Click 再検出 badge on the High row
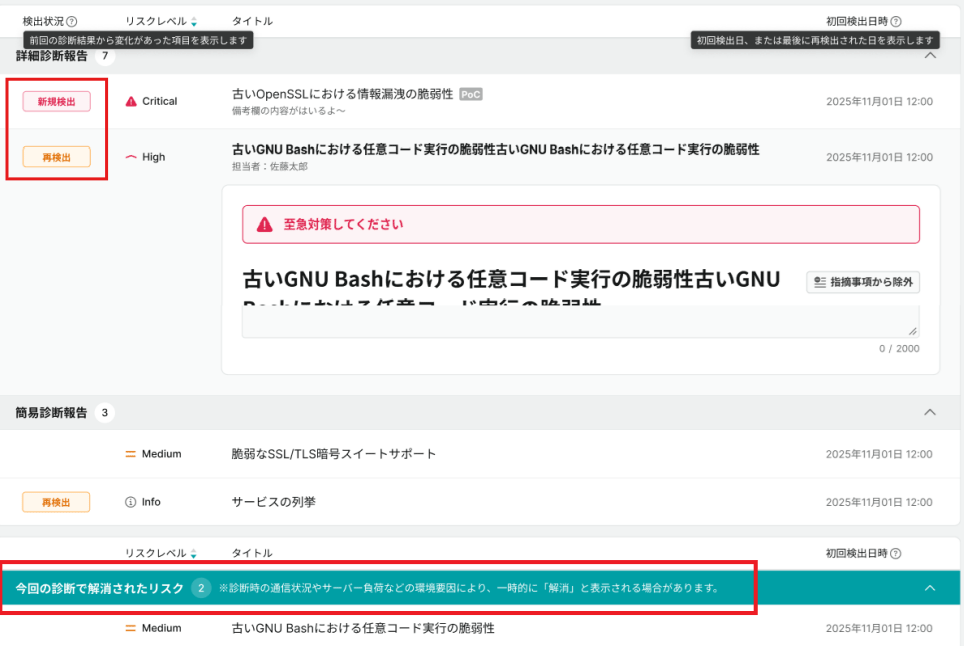Screen dimensions: 964x646 (57, 157)
